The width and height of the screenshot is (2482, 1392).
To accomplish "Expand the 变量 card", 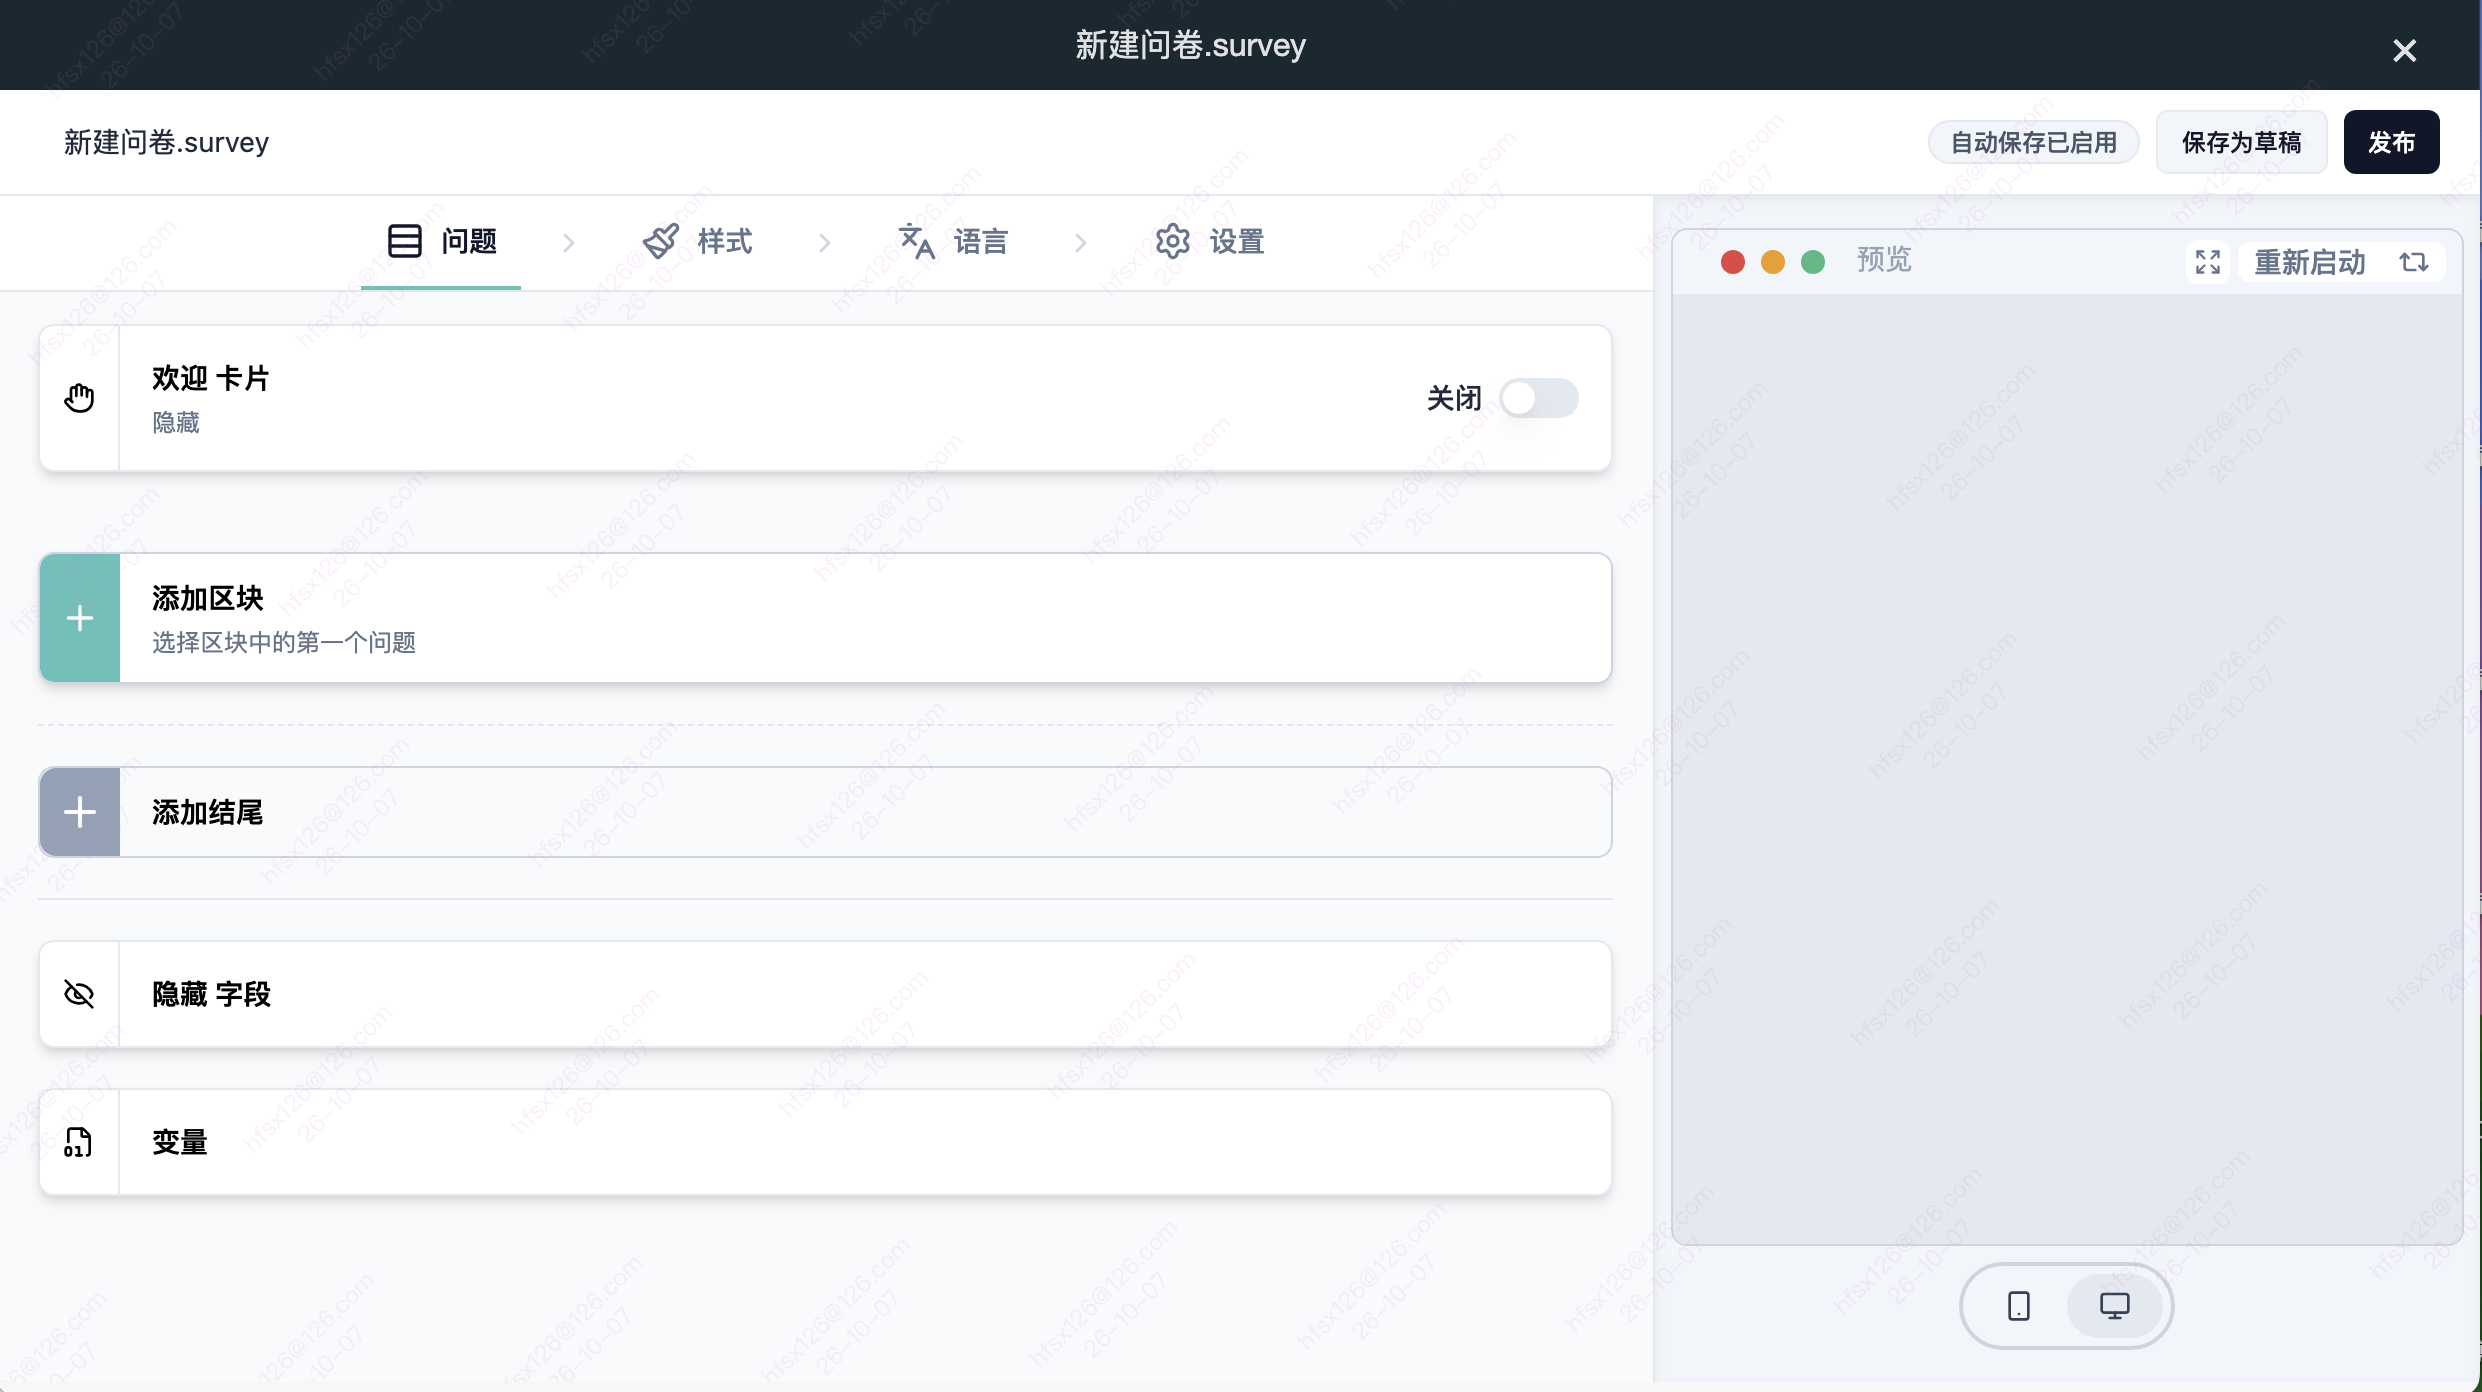I will pyautogui.click(x=826, y=1142).
